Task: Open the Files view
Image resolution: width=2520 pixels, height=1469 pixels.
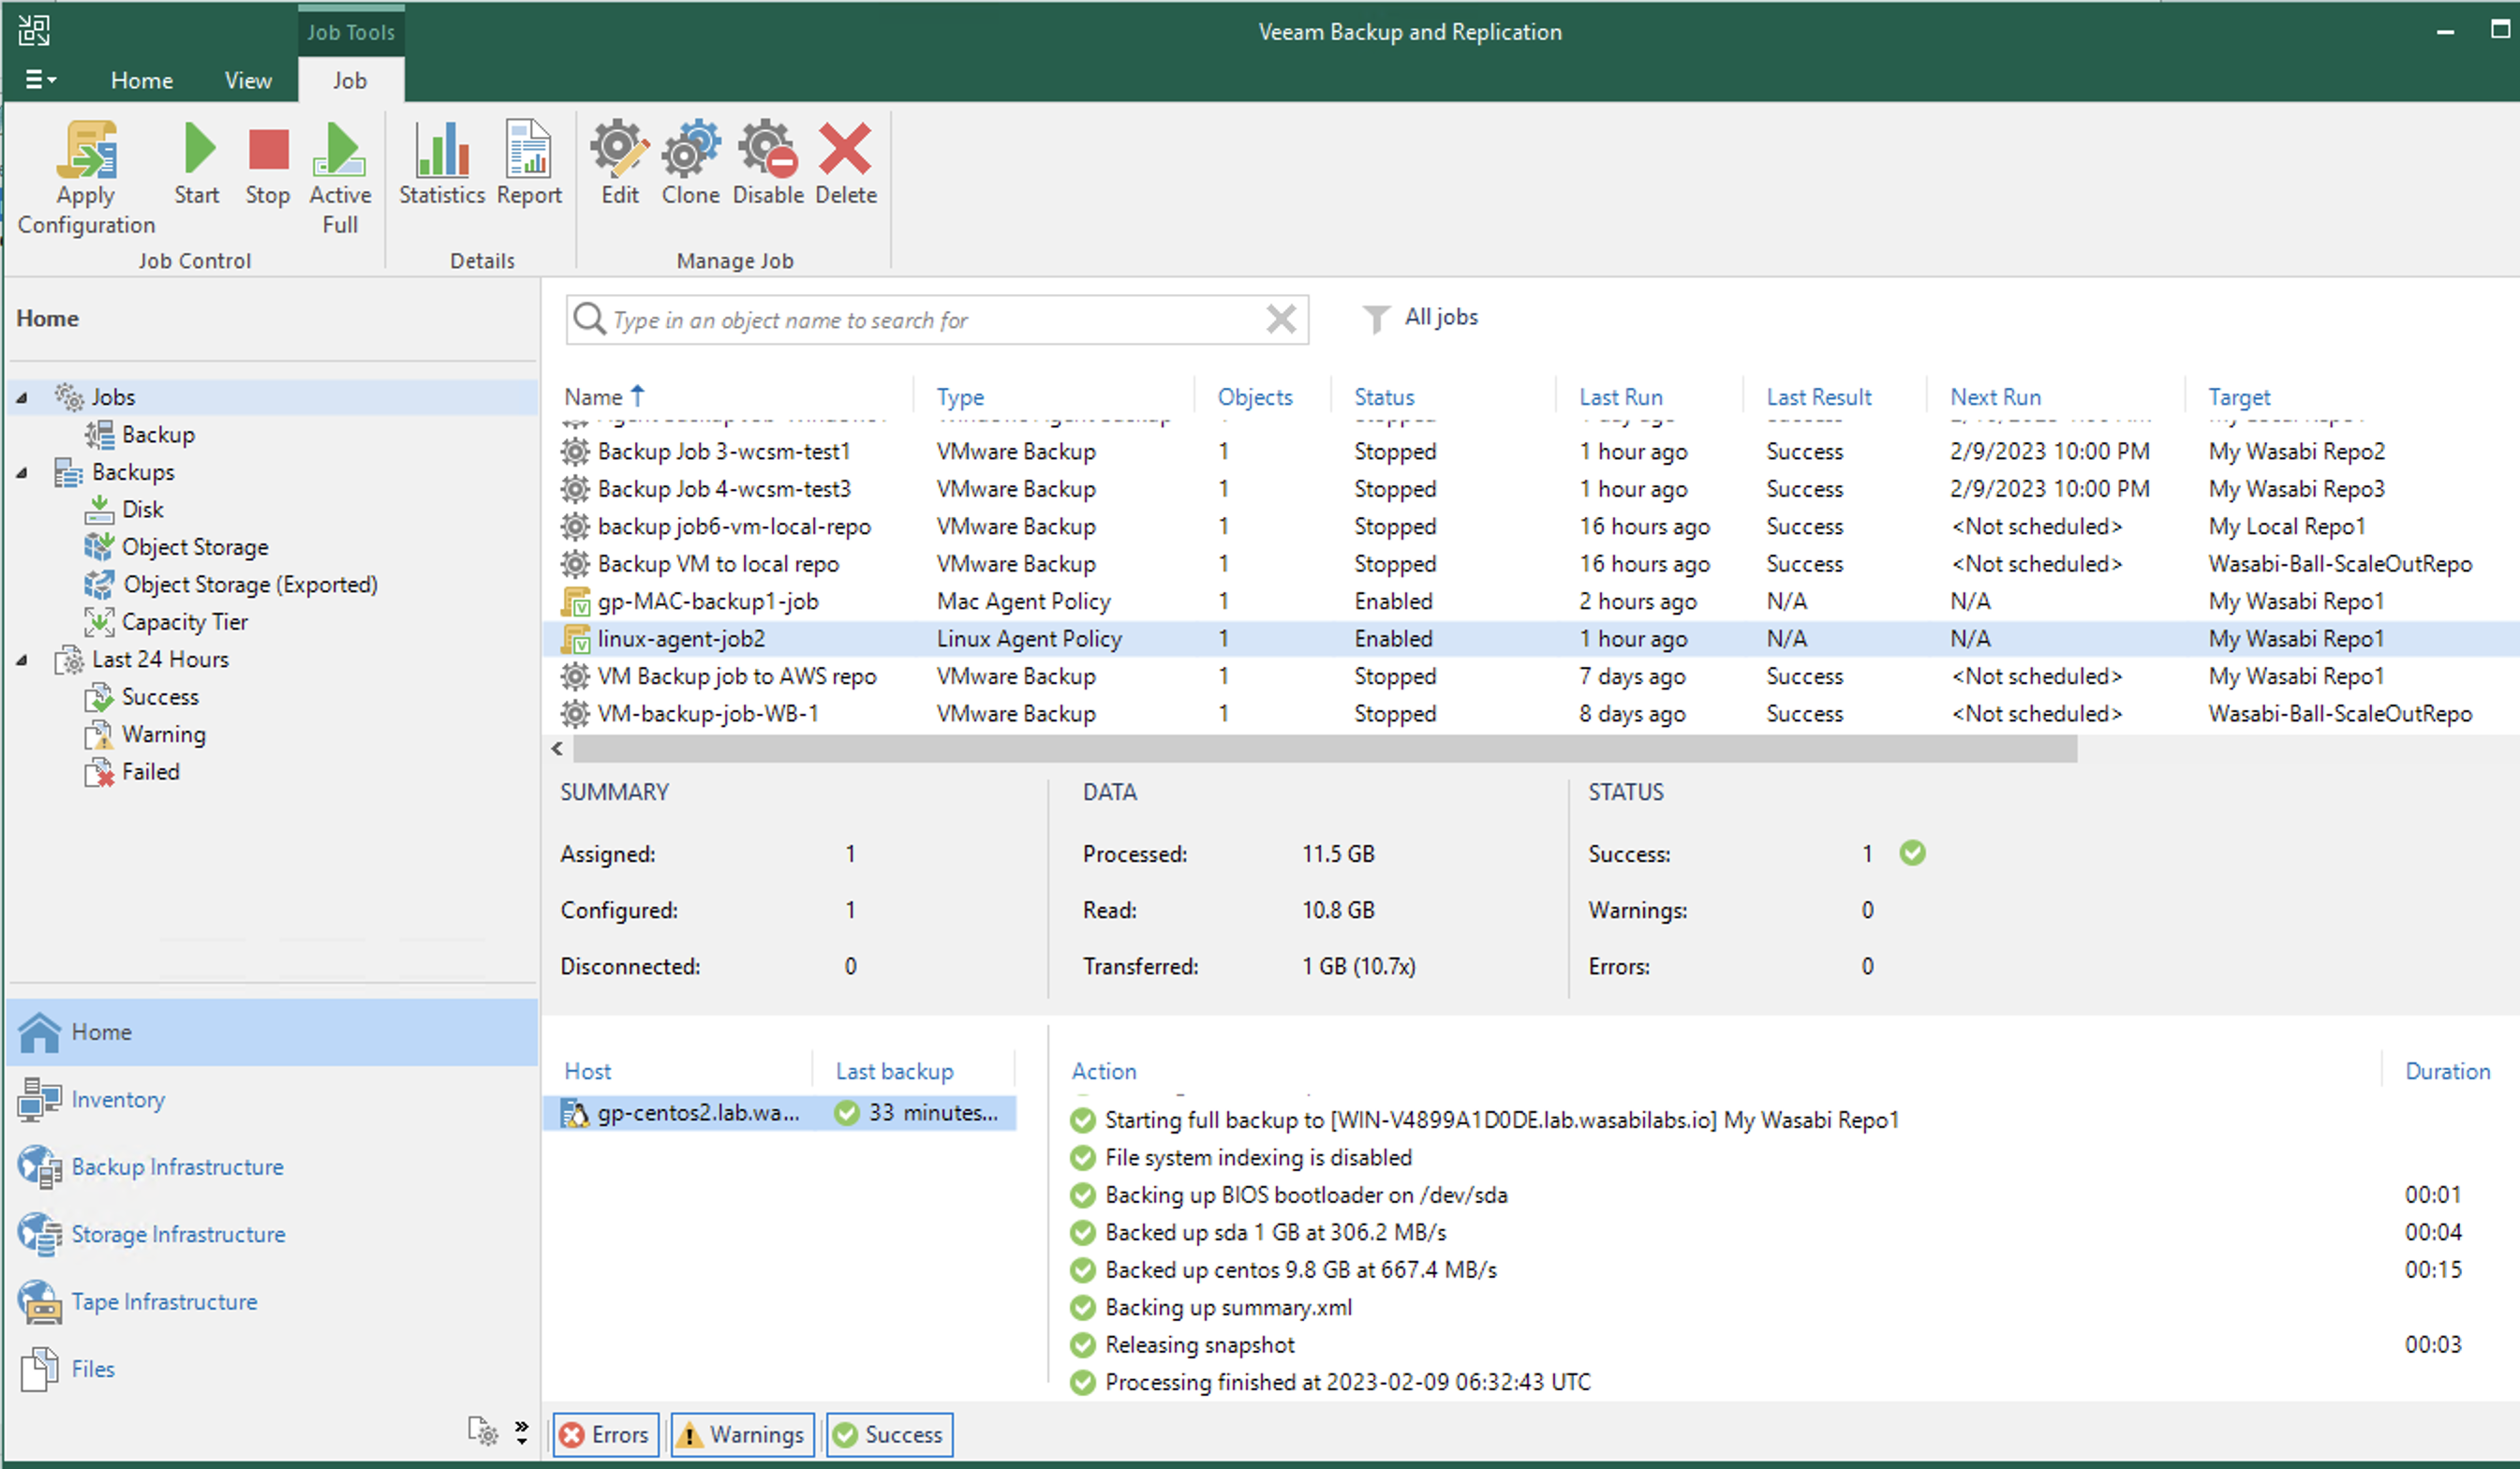Action: pyautogui.click(x=272, y=1370)
